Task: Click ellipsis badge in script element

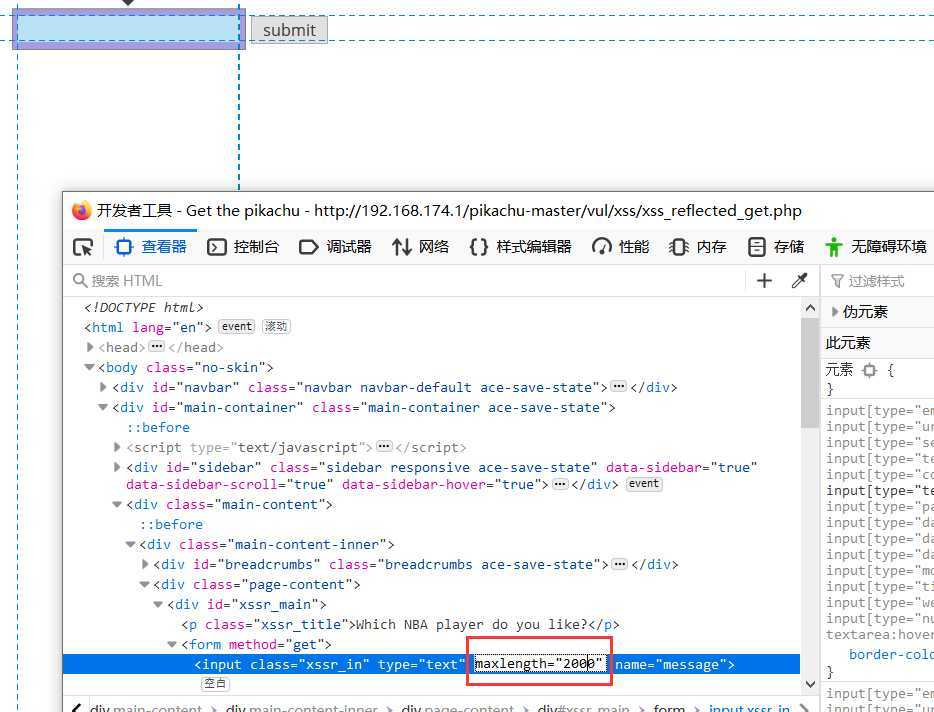Action: tap(385, 446)
